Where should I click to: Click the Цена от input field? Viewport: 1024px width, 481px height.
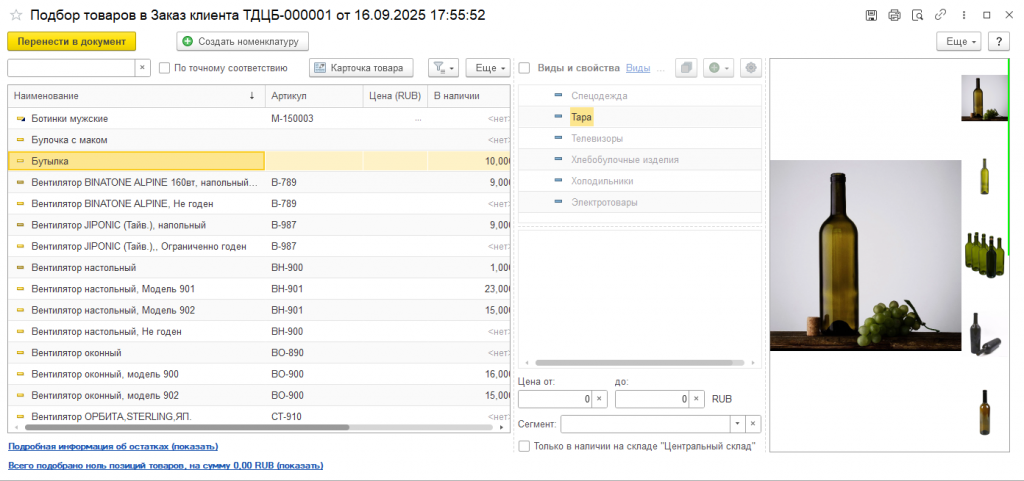(x=555, y=399)
